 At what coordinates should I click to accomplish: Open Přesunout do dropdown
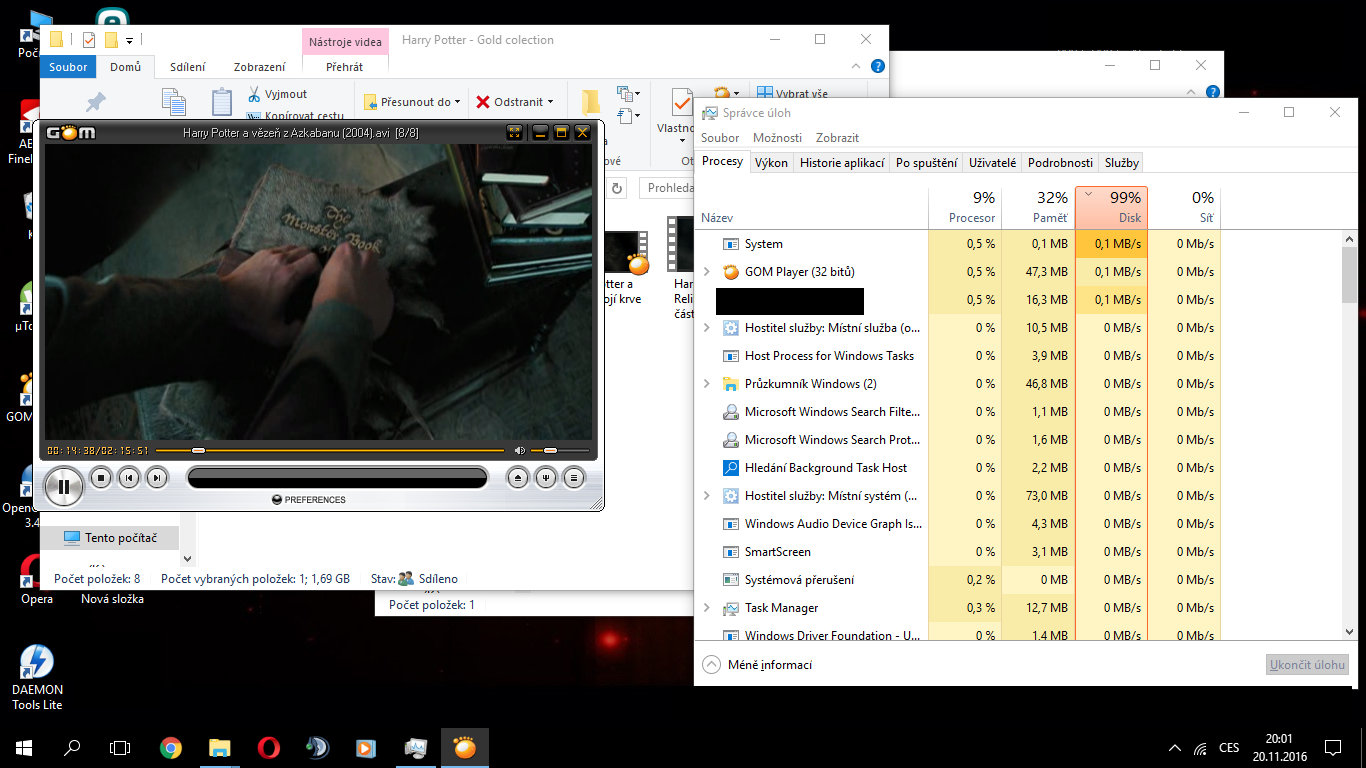point(412,102)
